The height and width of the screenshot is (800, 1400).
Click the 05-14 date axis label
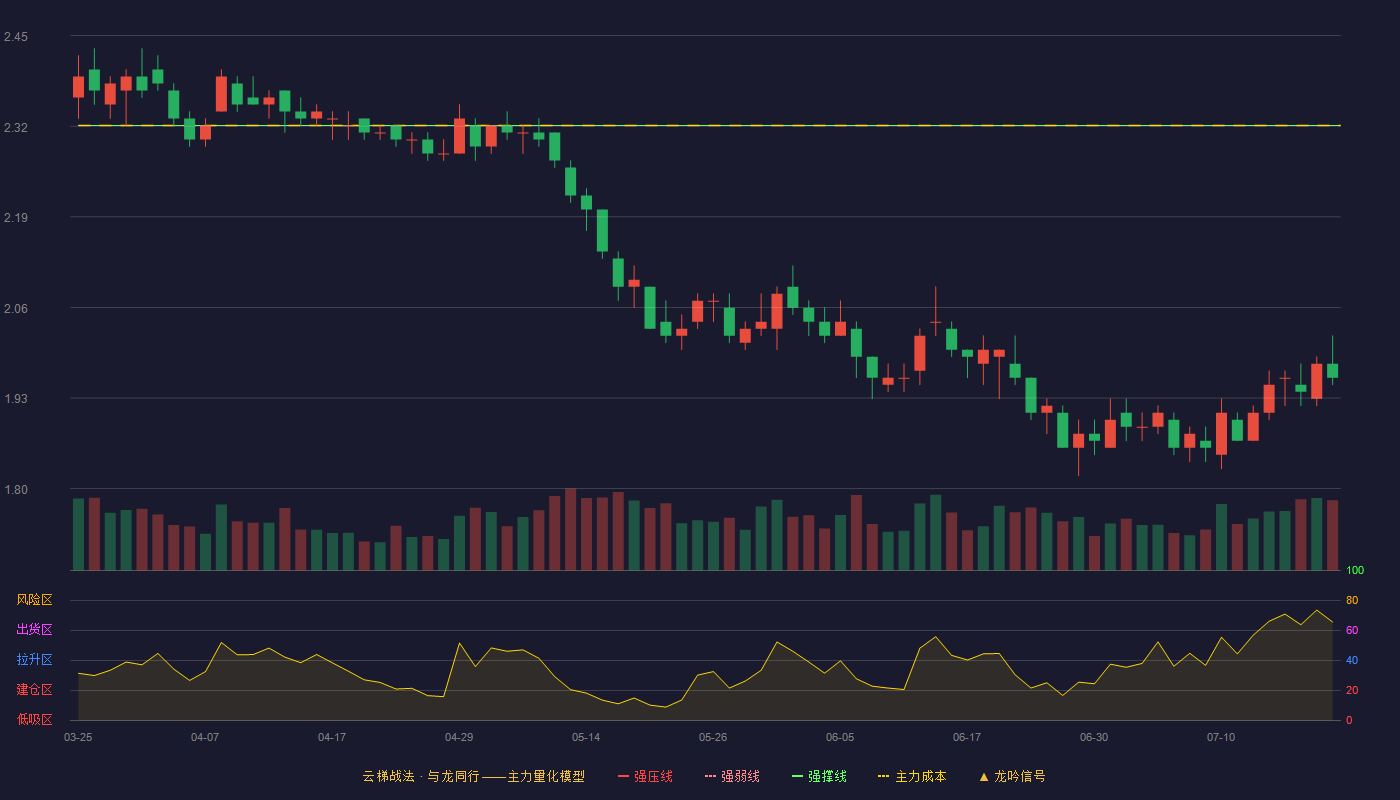pos(586,737)
